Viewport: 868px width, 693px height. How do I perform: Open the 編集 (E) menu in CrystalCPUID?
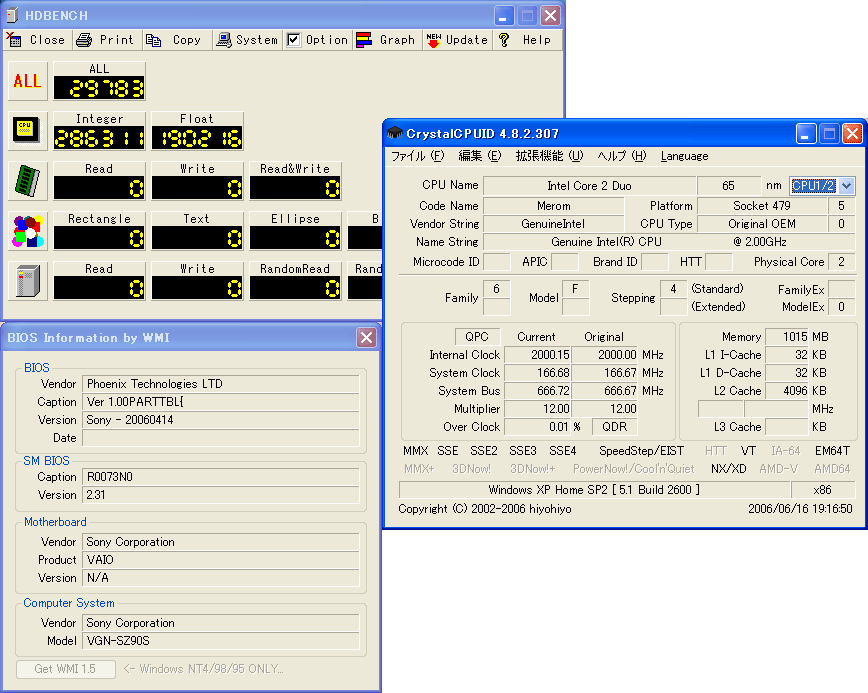coord(479,156)
